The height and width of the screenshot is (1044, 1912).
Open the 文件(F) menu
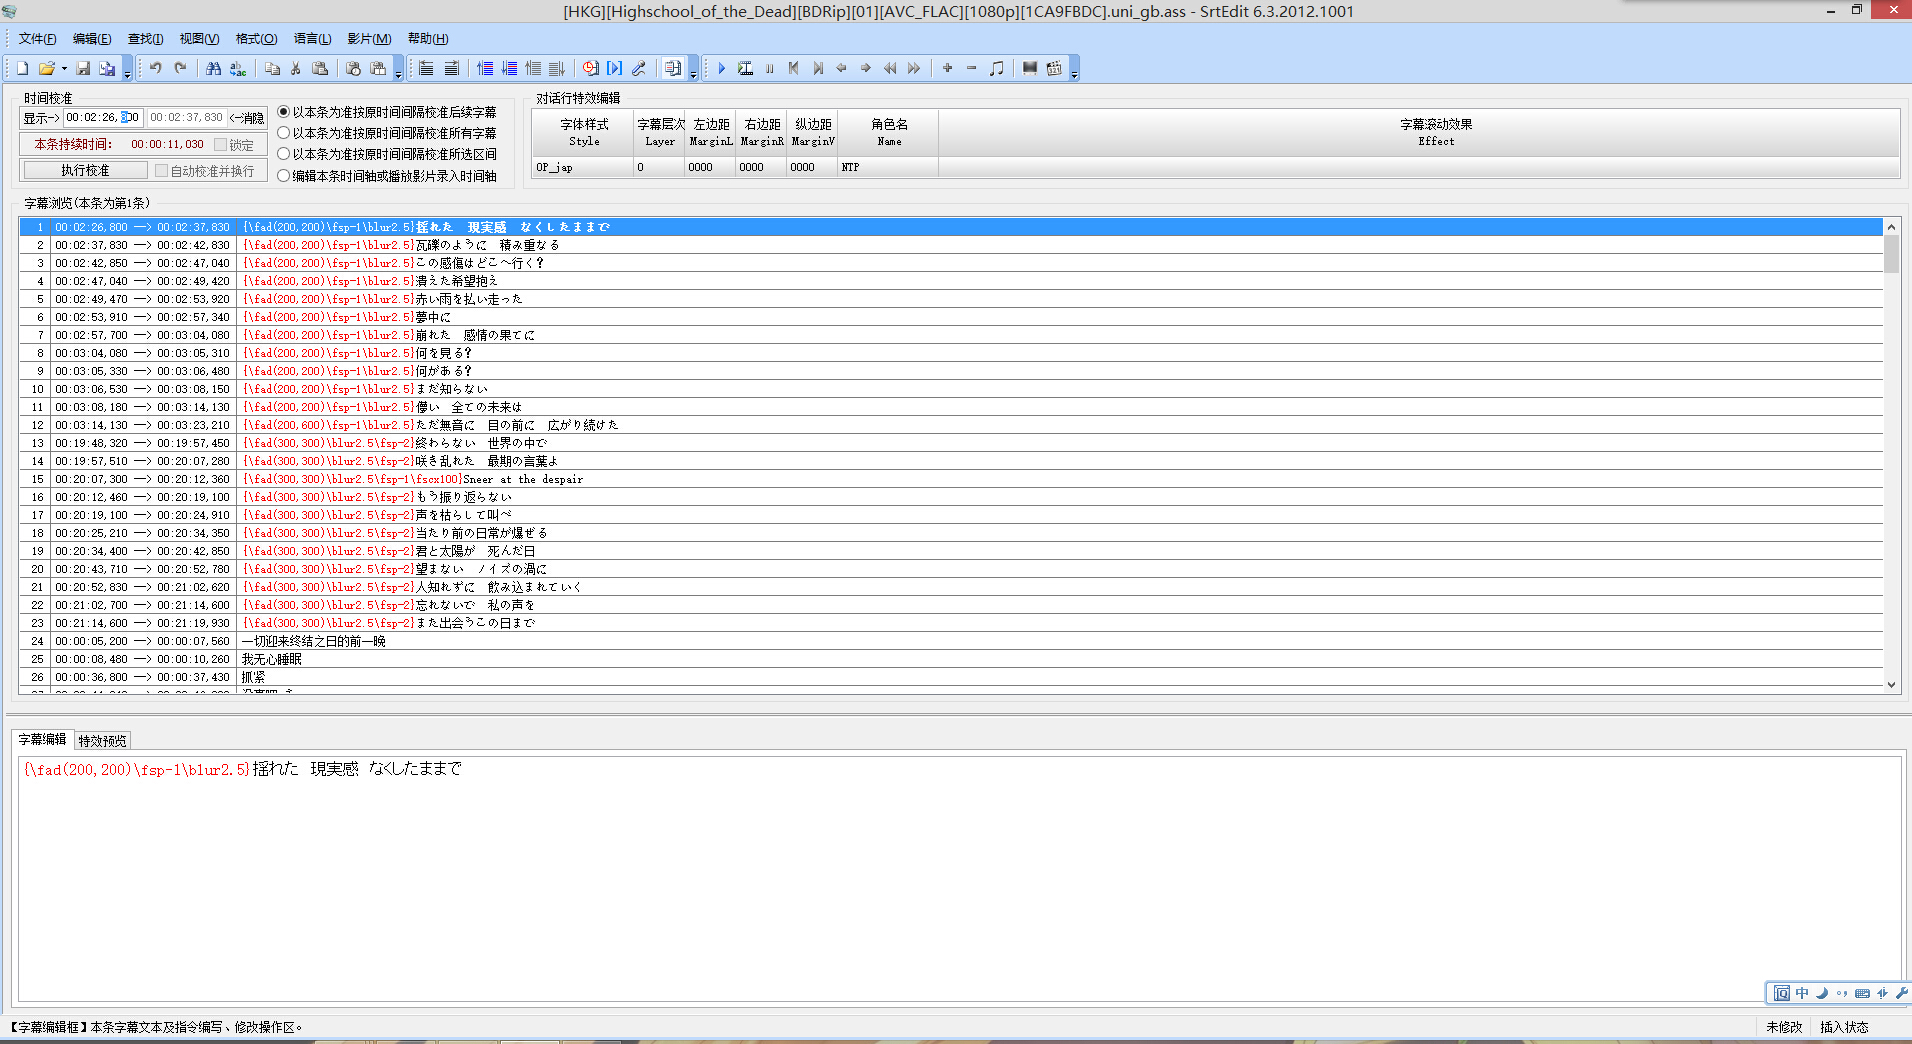coord(37,38)
